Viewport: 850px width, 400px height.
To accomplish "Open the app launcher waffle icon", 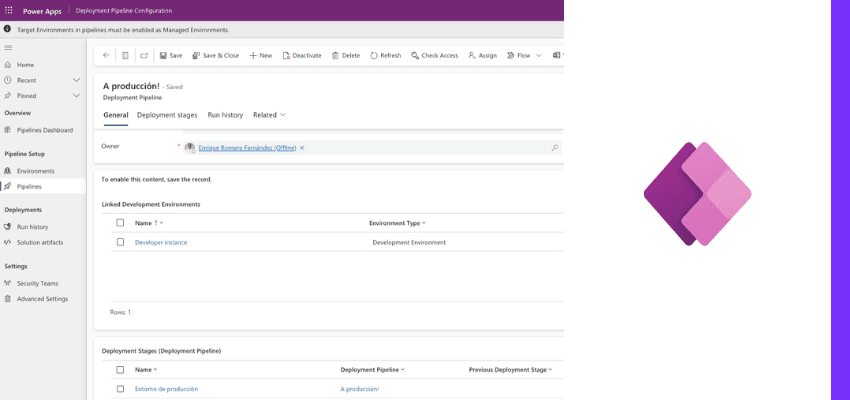I will click(9, 11).
